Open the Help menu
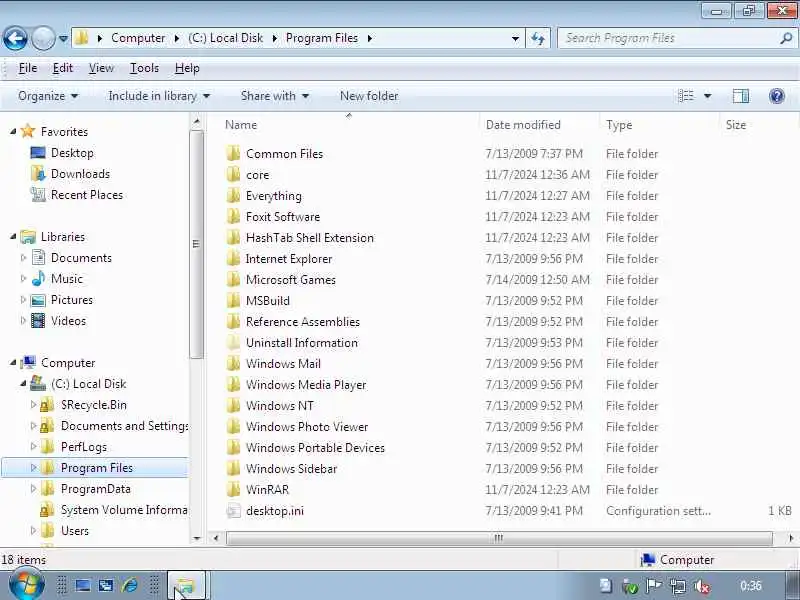The height and width of the screenshot is (600, 800). tap(187, 68)
